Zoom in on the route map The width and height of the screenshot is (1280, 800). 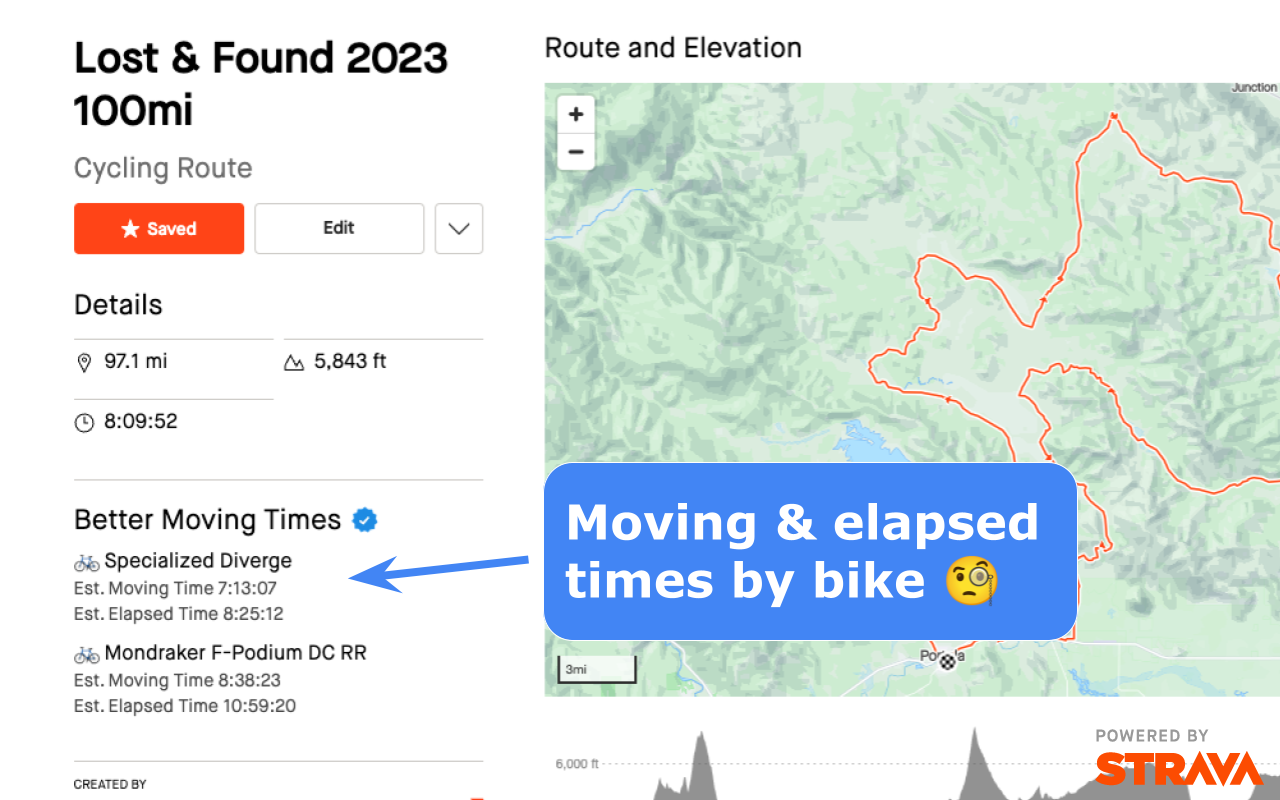(576, 115)
